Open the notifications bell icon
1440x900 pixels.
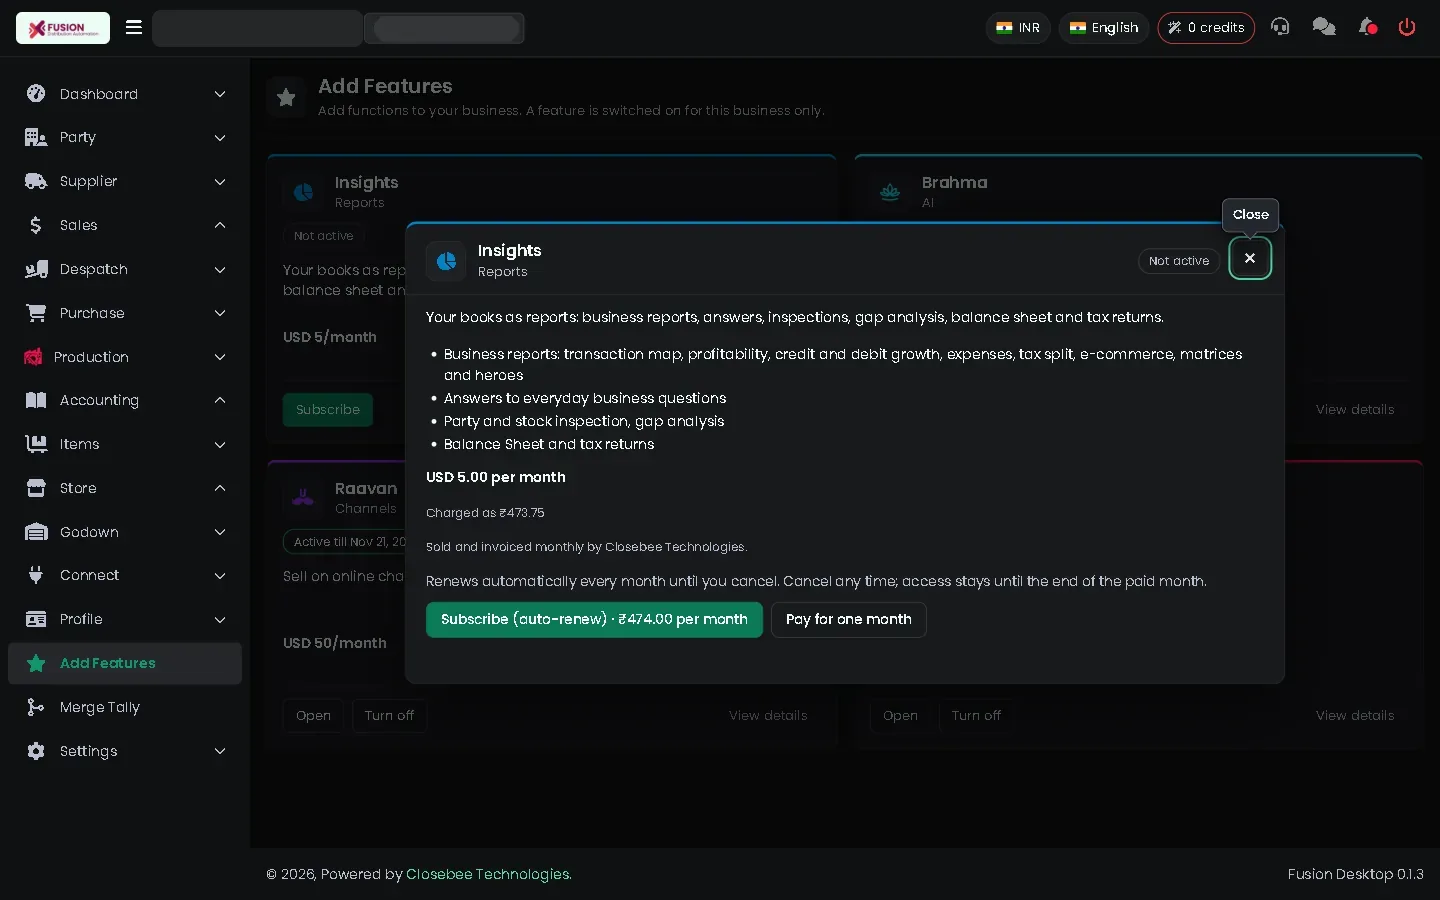pyautogui.click(x=1368, y=27)
